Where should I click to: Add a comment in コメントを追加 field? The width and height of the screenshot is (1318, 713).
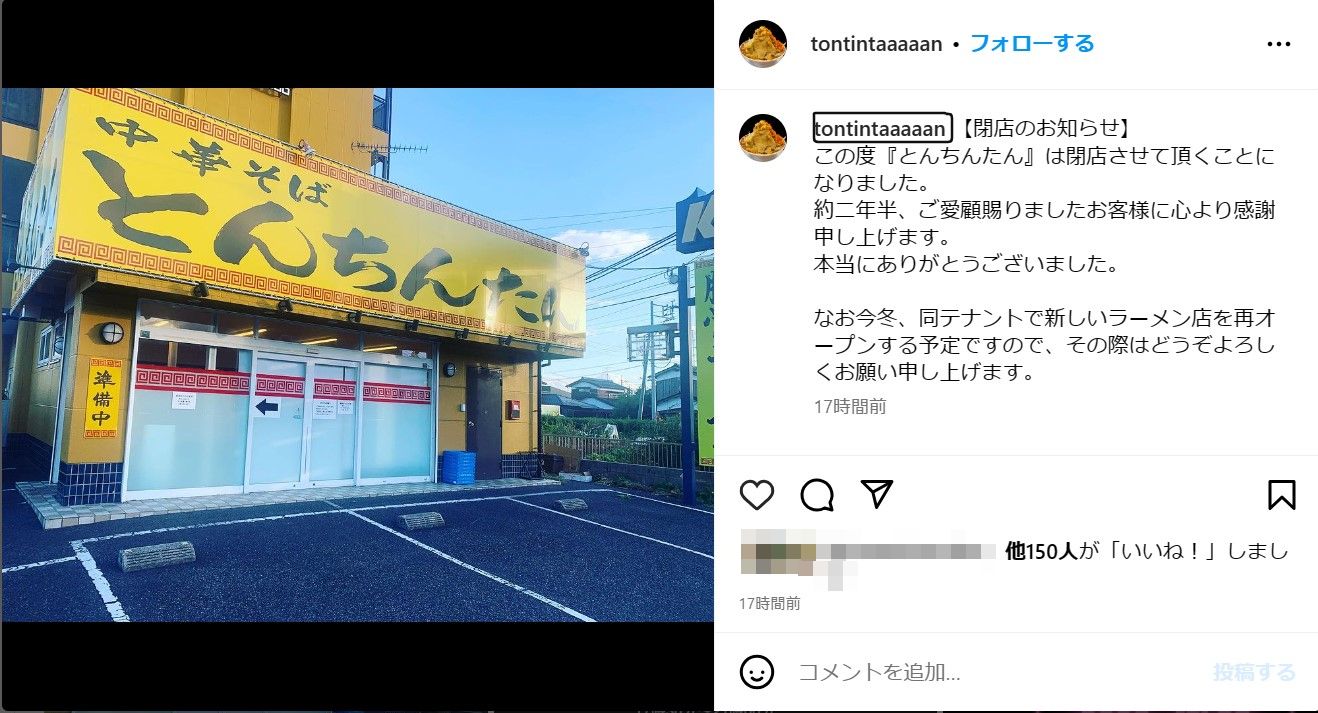990,673
